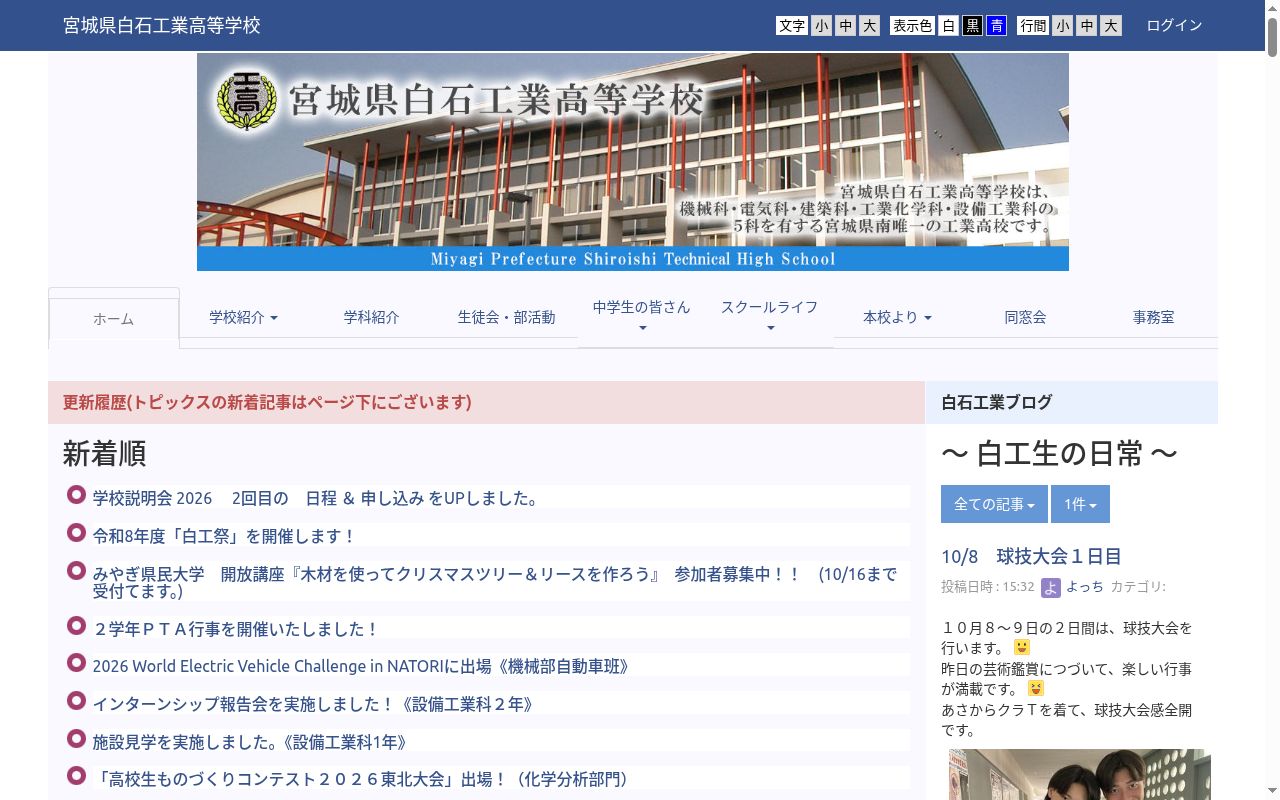The image size is (1280, 800).
Task: Click the bullet icon beside 高校生ものづくりコンテスト
Action: click(x=76, y=776)
